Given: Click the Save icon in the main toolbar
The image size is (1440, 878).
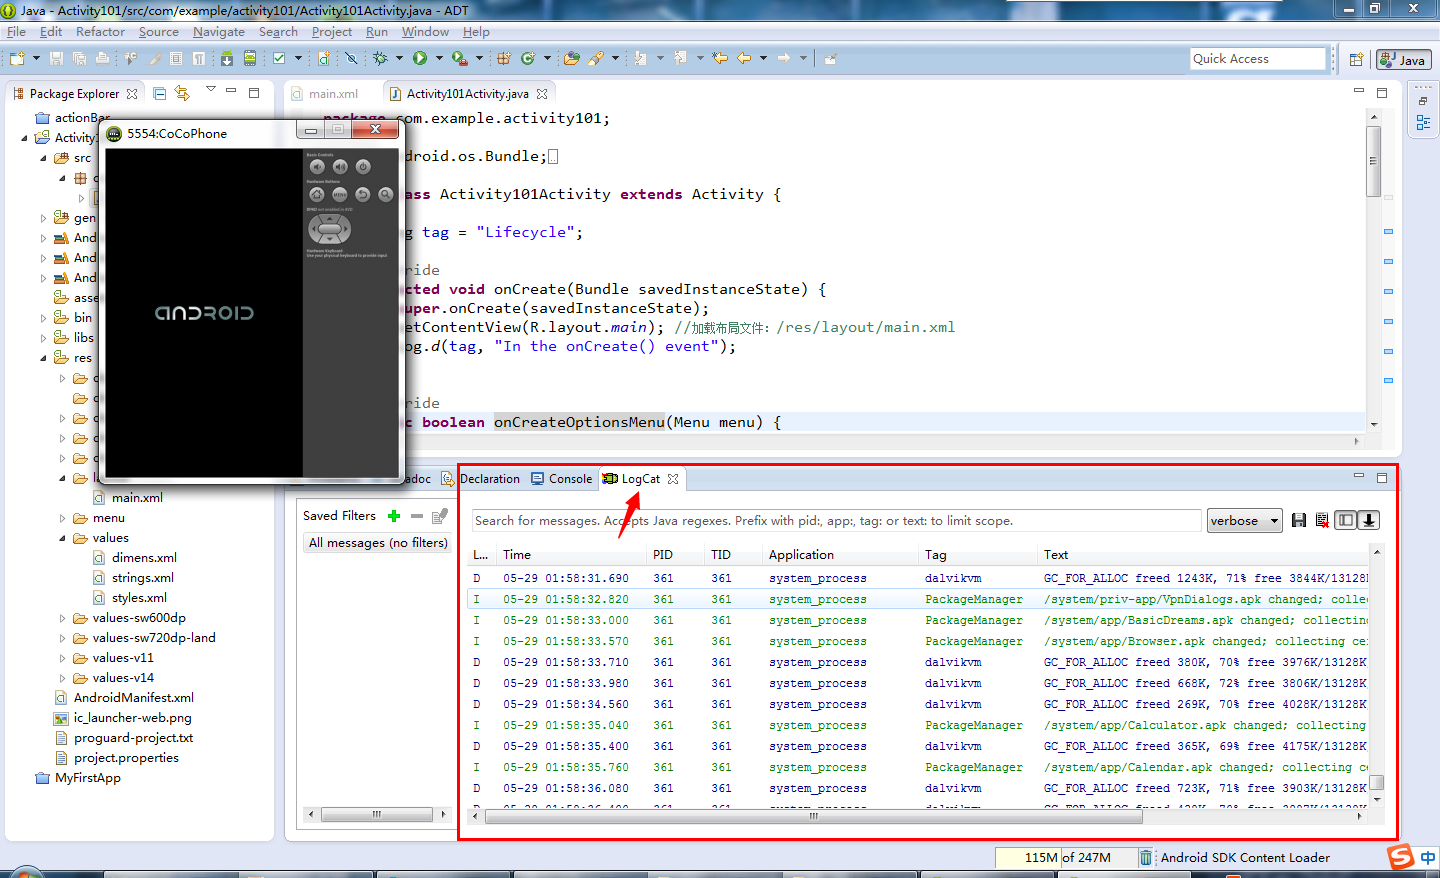Looking at the screenshot, I should coord(56,58).
